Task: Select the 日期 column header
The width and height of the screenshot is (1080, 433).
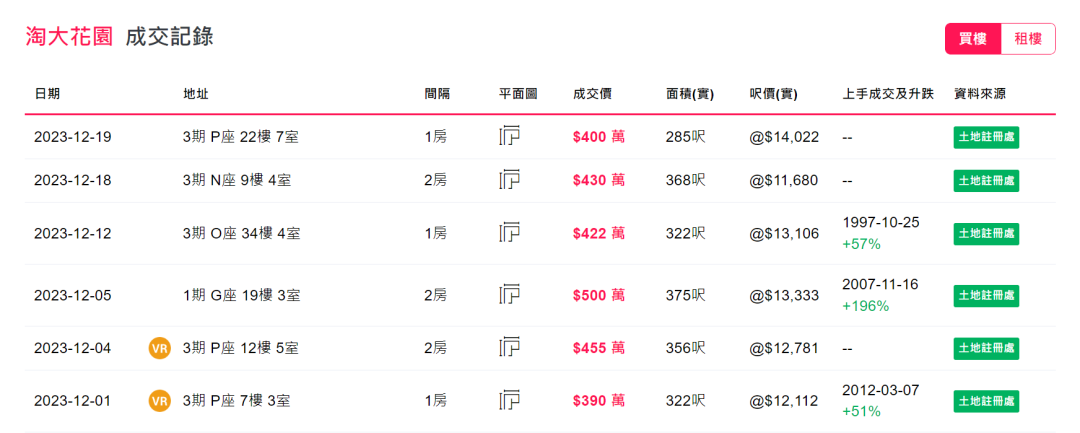Action: tap(47, 94)
